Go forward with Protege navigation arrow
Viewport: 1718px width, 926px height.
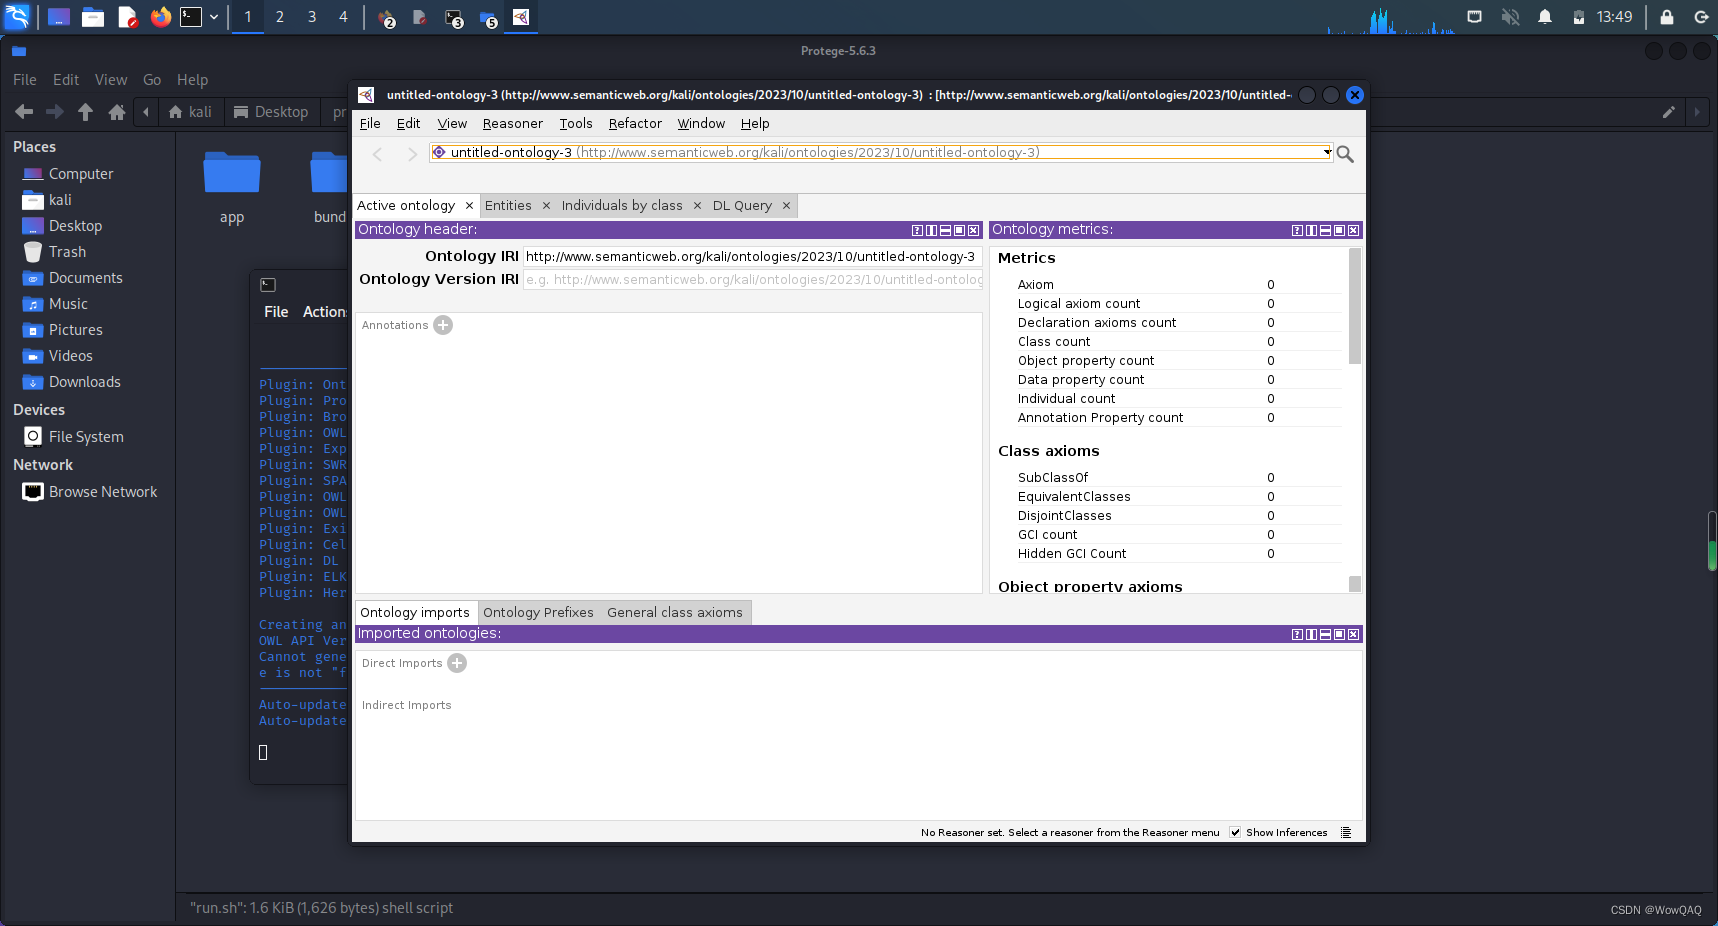click(x=412, y=154)
